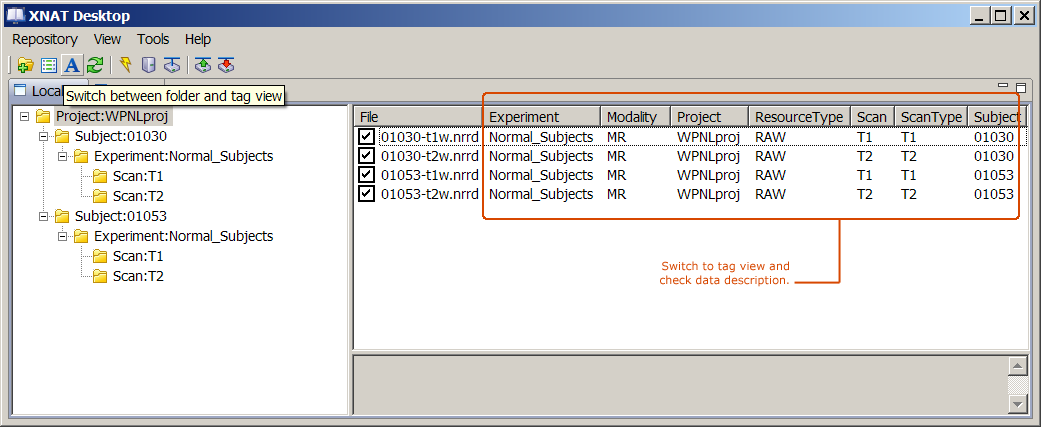Click the red download arrow drive icon

click(x=226, y=65)
